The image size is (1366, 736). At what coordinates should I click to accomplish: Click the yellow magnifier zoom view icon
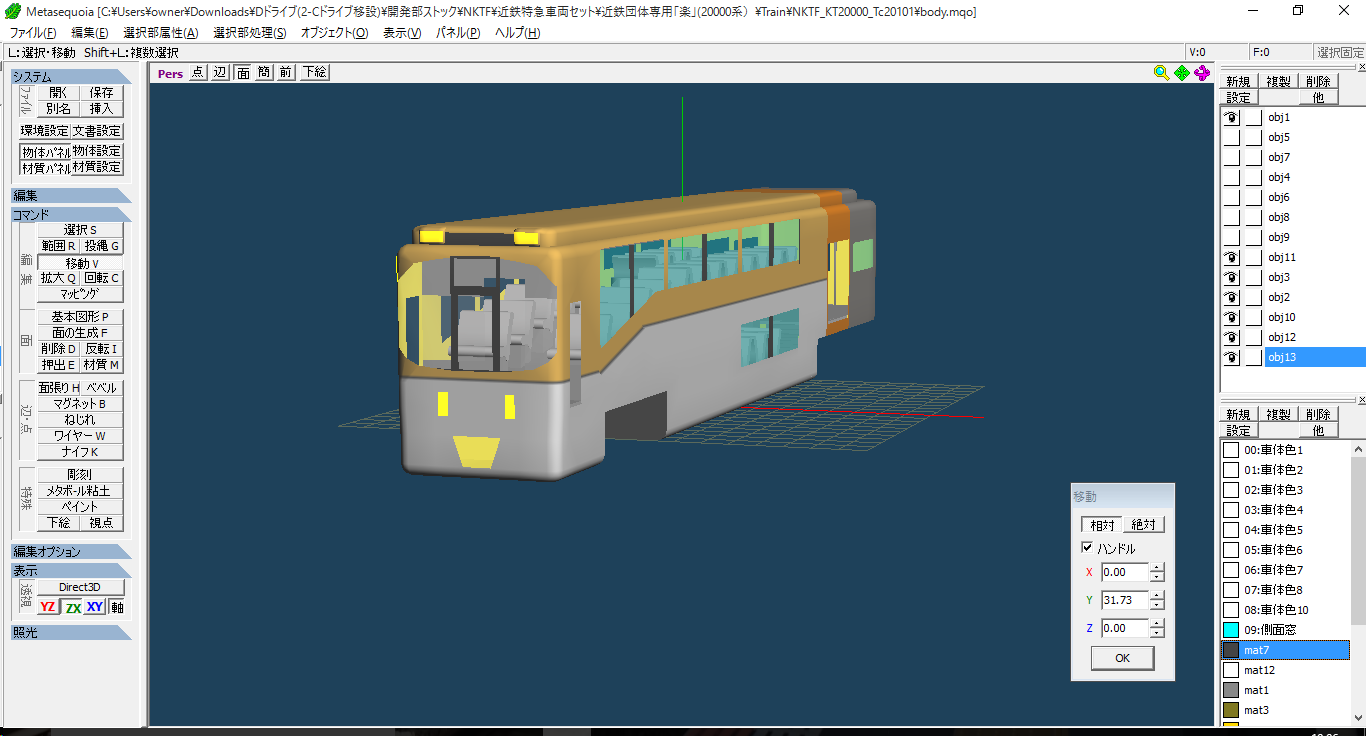pos(1161,72)
